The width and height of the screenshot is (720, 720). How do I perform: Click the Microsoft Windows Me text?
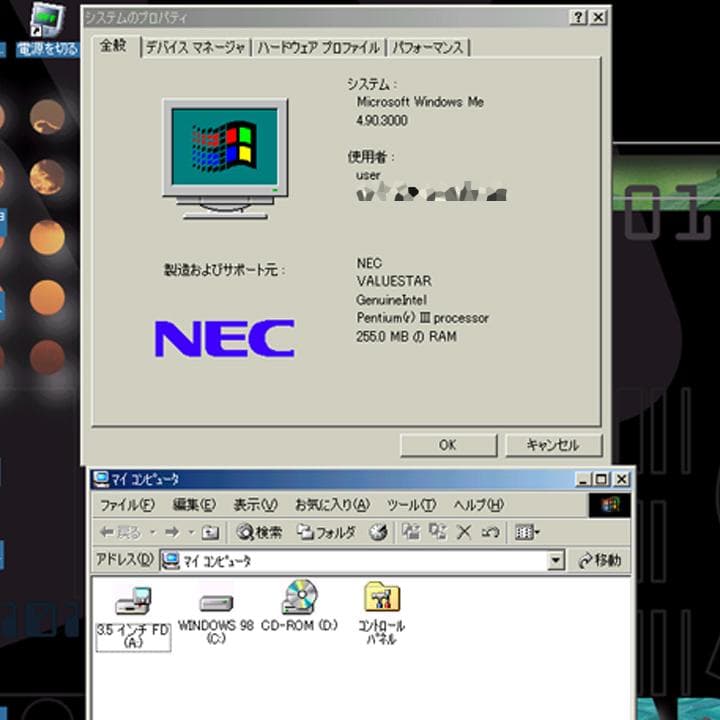[420, 102]
